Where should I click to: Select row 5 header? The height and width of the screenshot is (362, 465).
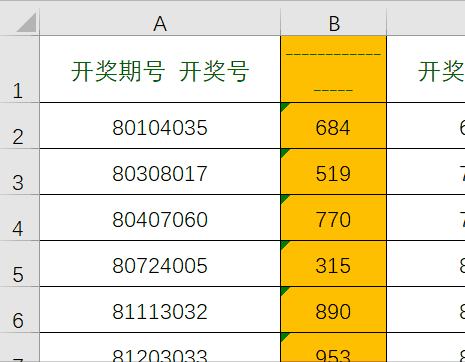(x=19, y=264)
